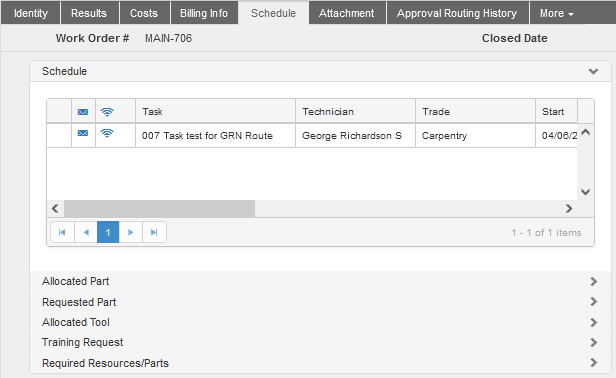The height and width of the screenshot is (378, 616).
Task: Click the wifi icon in the GRN Route task row
Action: (107, 133)
